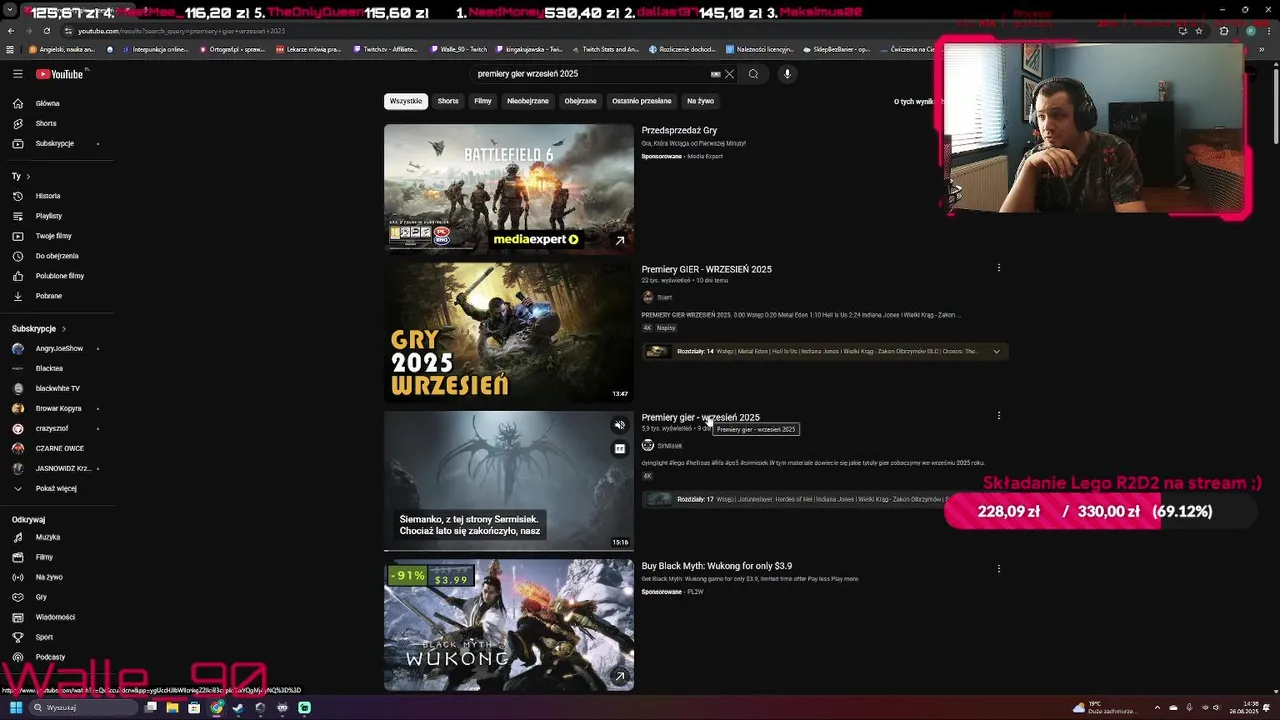The width and height of the screenshot is (1280, 720).
Task: Expand Rozdziały: 14 chapters of the first video
Action: tap(996, 352)
